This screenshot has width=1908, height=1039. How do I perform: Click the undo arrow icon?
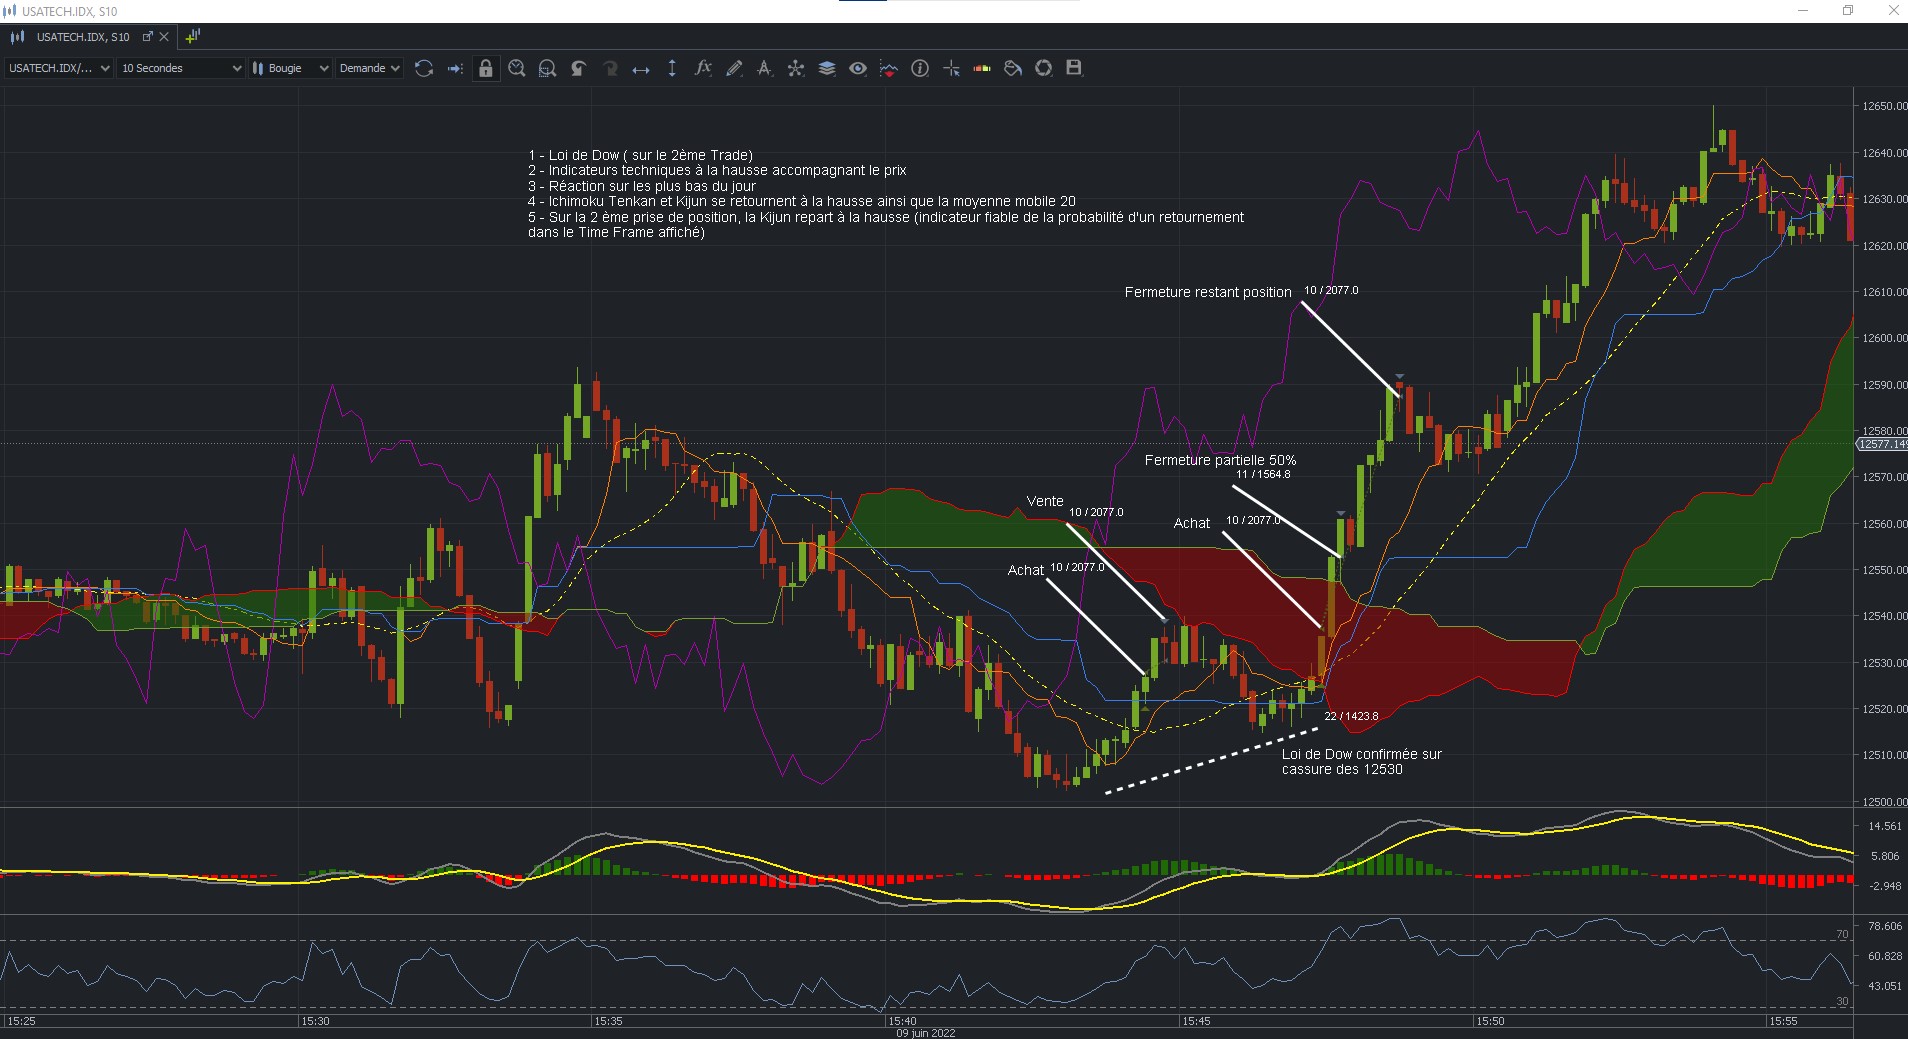pos(579,68)
